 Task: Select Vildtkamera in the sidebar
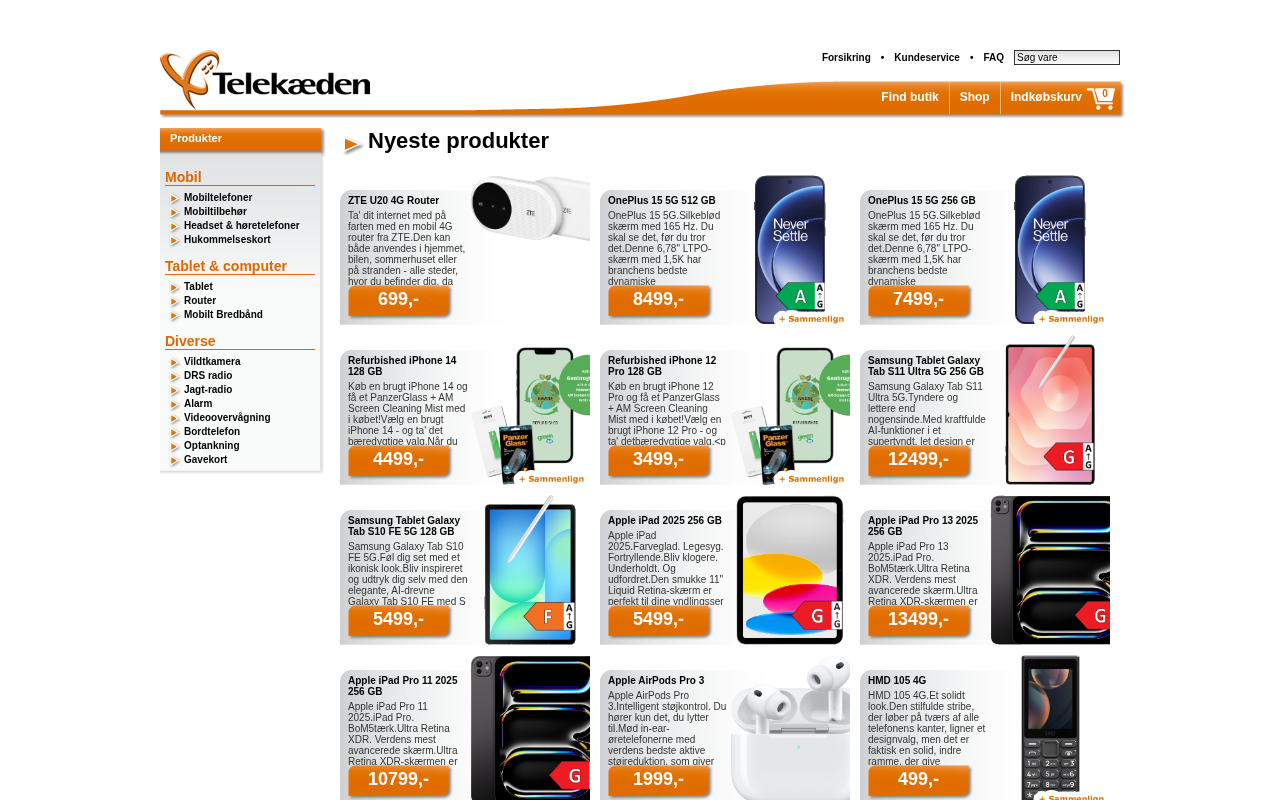[212, 362]
